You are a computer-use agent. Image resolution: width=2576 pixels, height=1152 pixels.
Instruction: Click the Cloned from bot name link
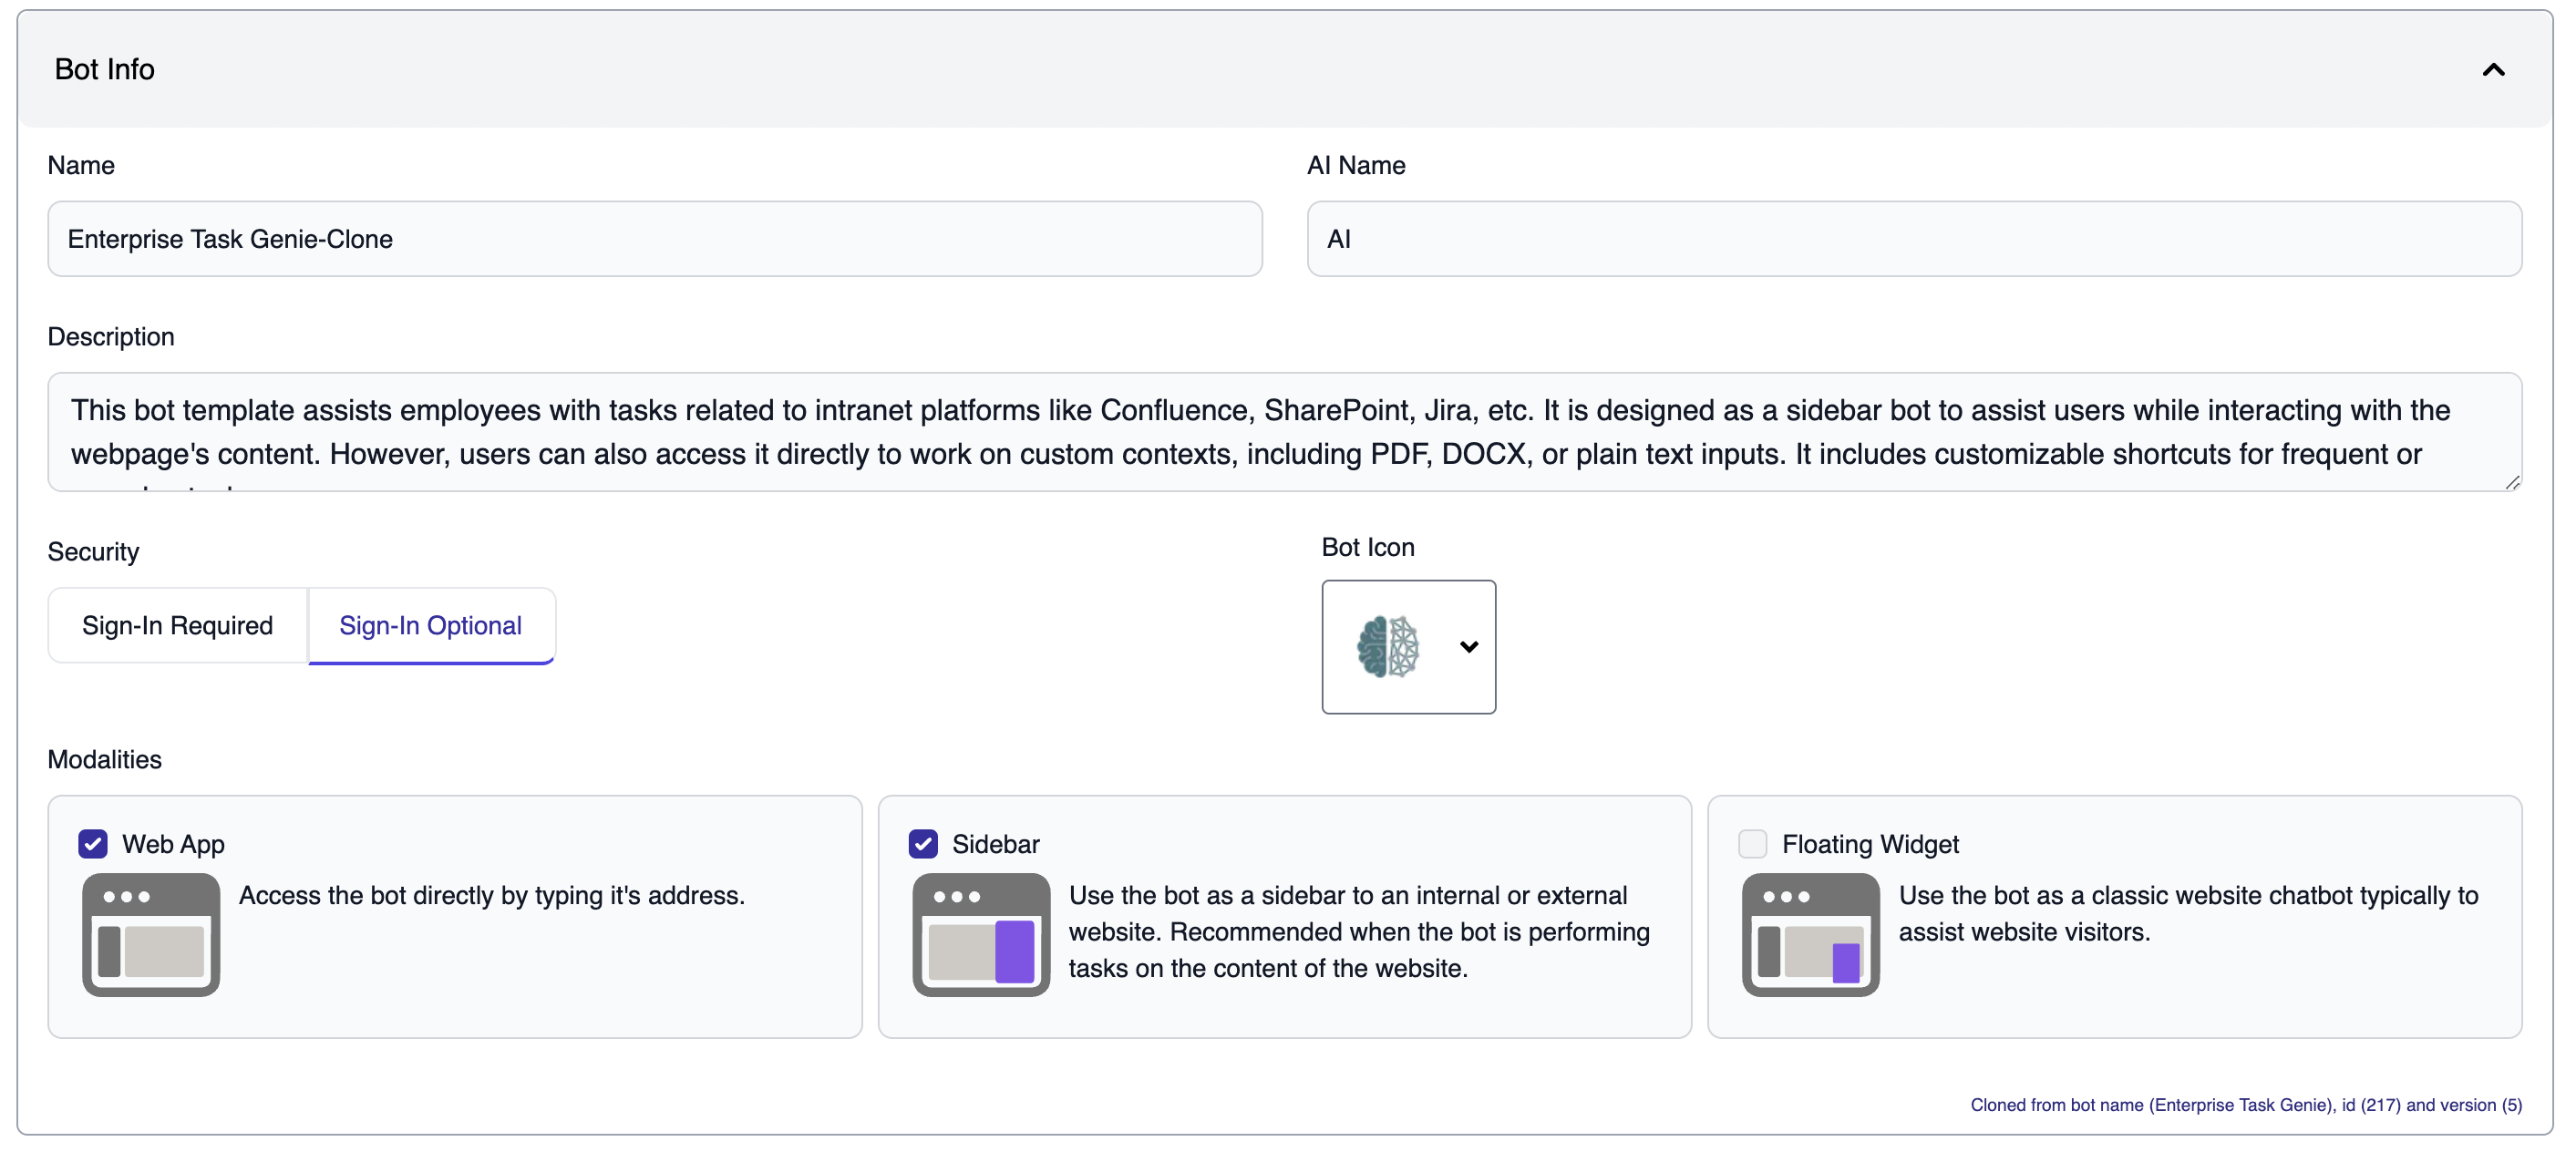coord(2245,1104)
